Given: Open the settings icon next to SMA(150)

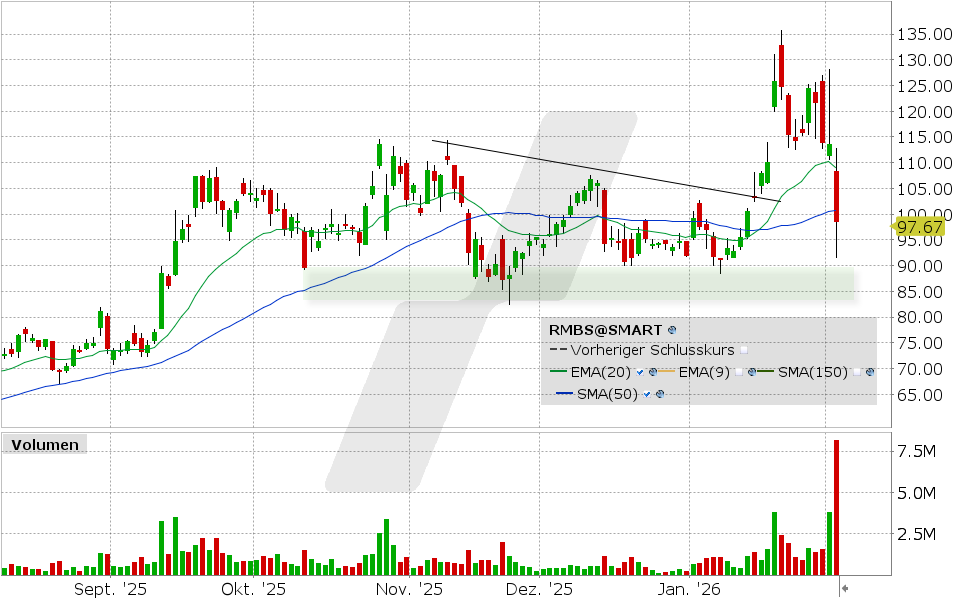Looking at the screenshot, I should (x=870, y=372).
